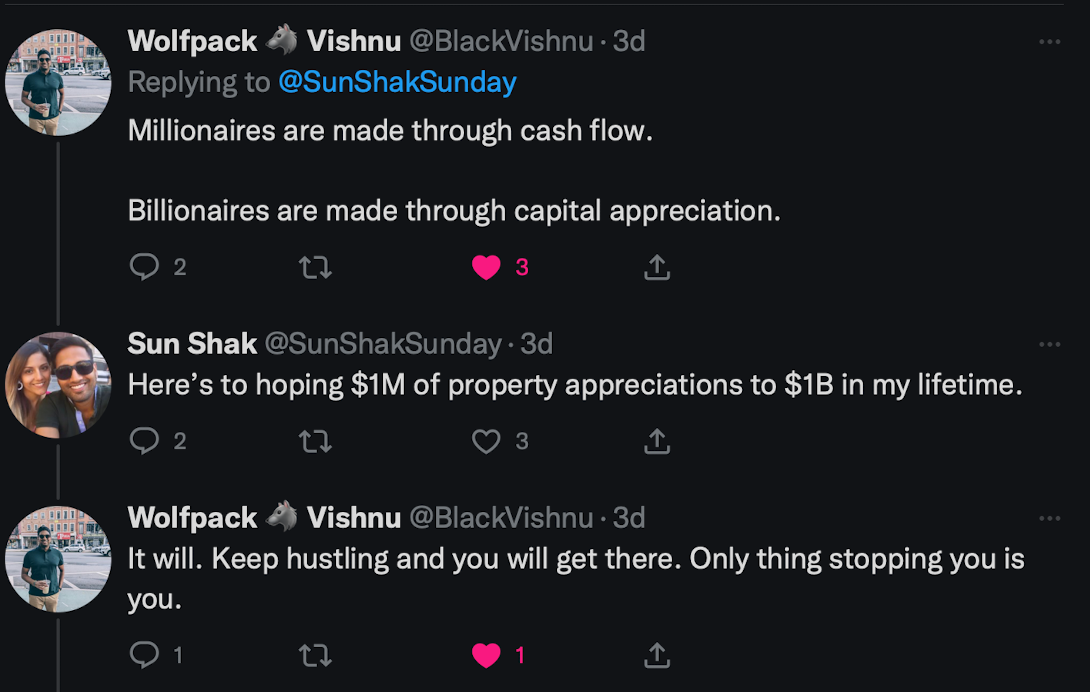Retweet the Millionaires cash flow tweet
1090x692 pixels.
(x=315, y=267)
